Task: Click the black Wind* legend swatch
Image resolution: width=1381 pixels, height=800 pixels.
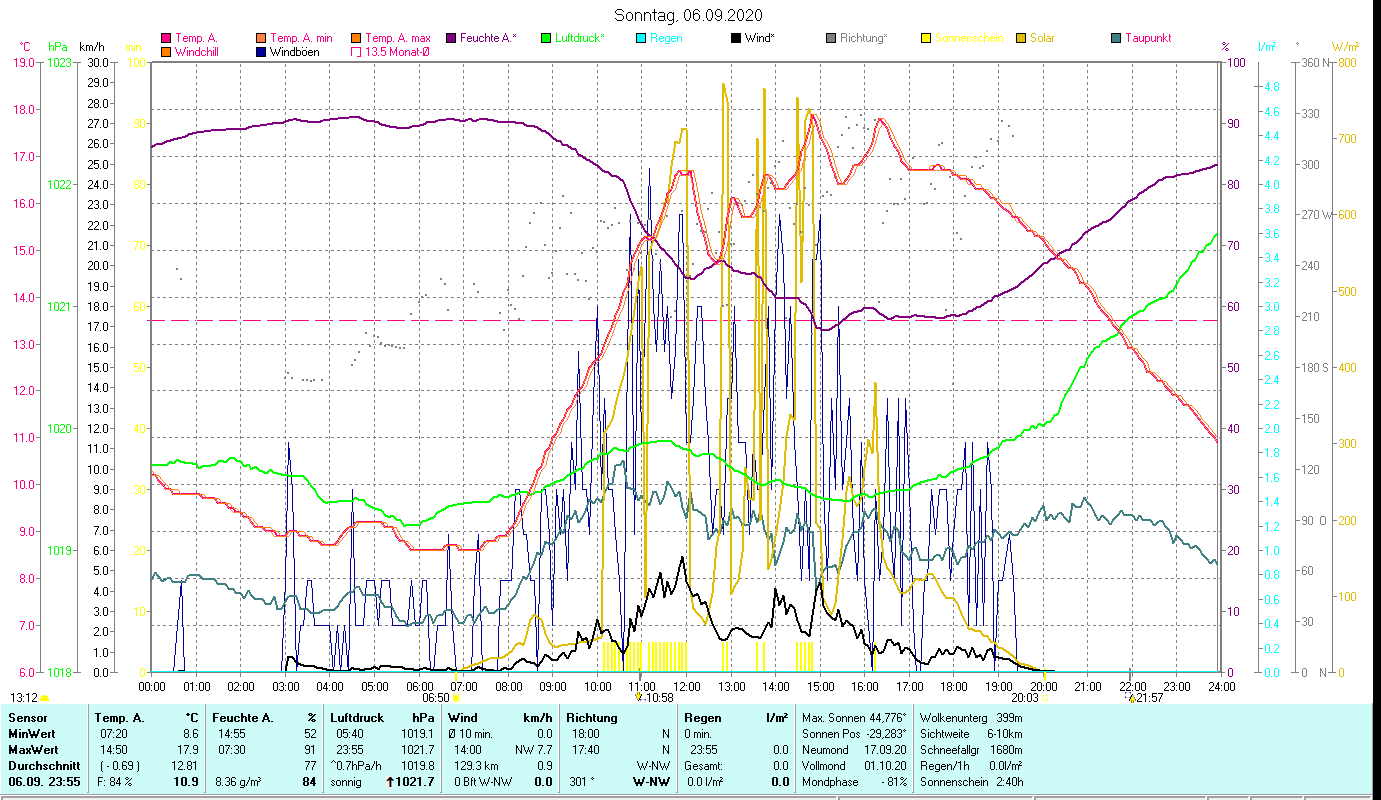Action: pos(736,39)
